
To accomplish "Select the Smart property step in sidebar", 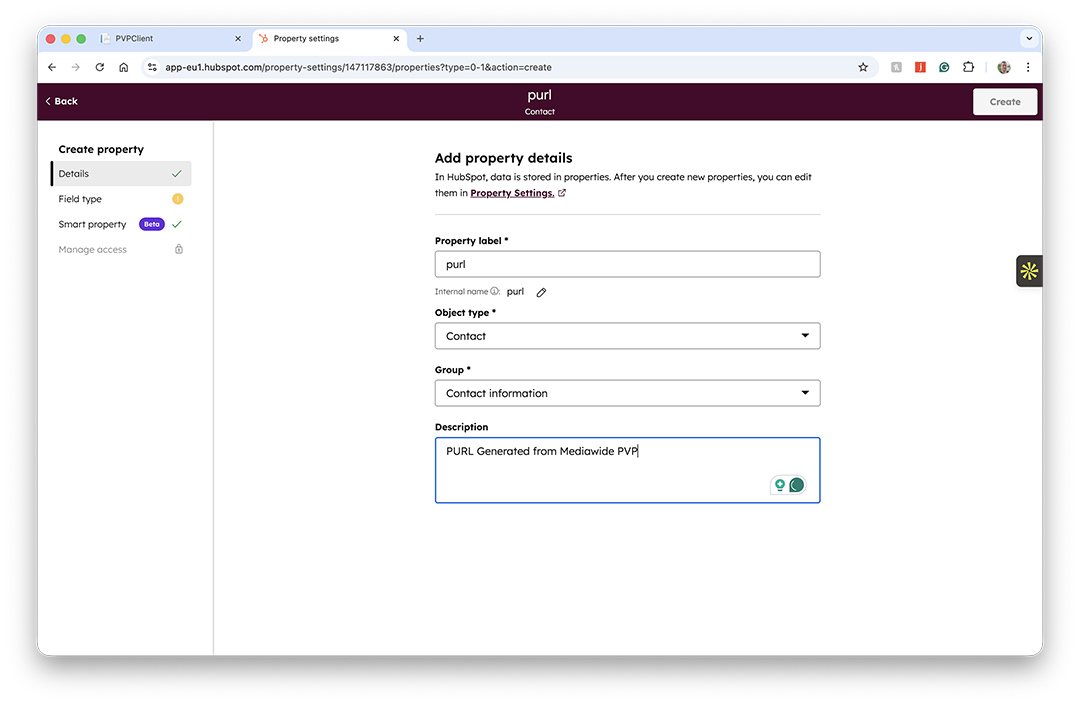I will pyautogui.click(x=92, y=224).
